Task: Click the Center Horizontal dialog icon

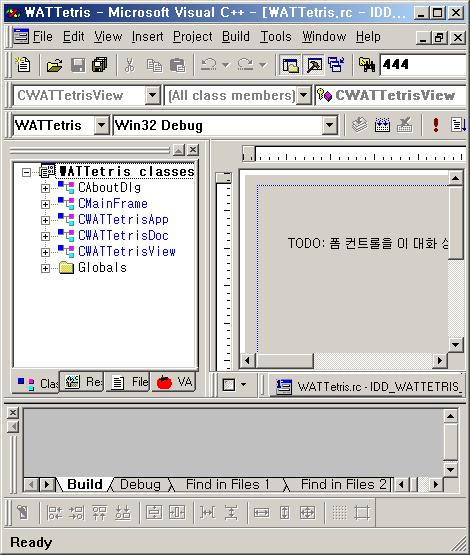Action: coord(177,512)
